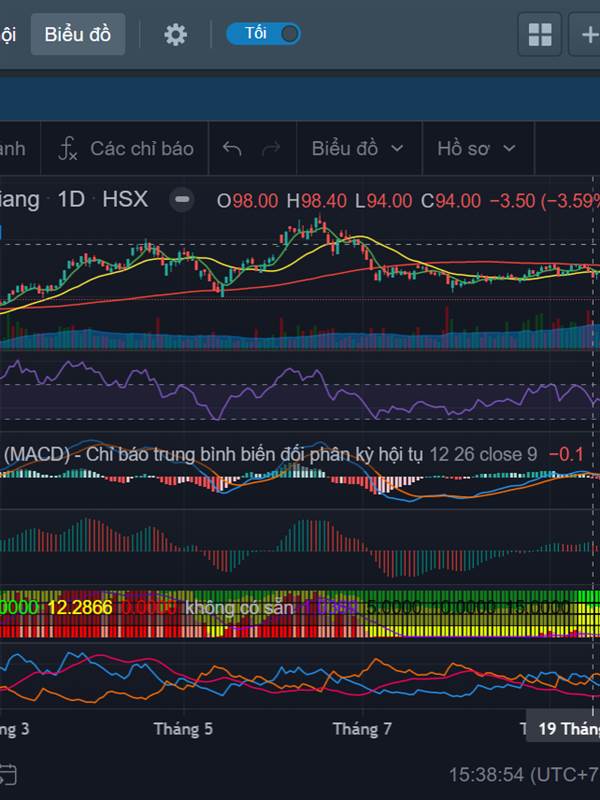This screenshot has height=800, width=600.
Task: Open the grid layout icon
Action: click(540, 34)
